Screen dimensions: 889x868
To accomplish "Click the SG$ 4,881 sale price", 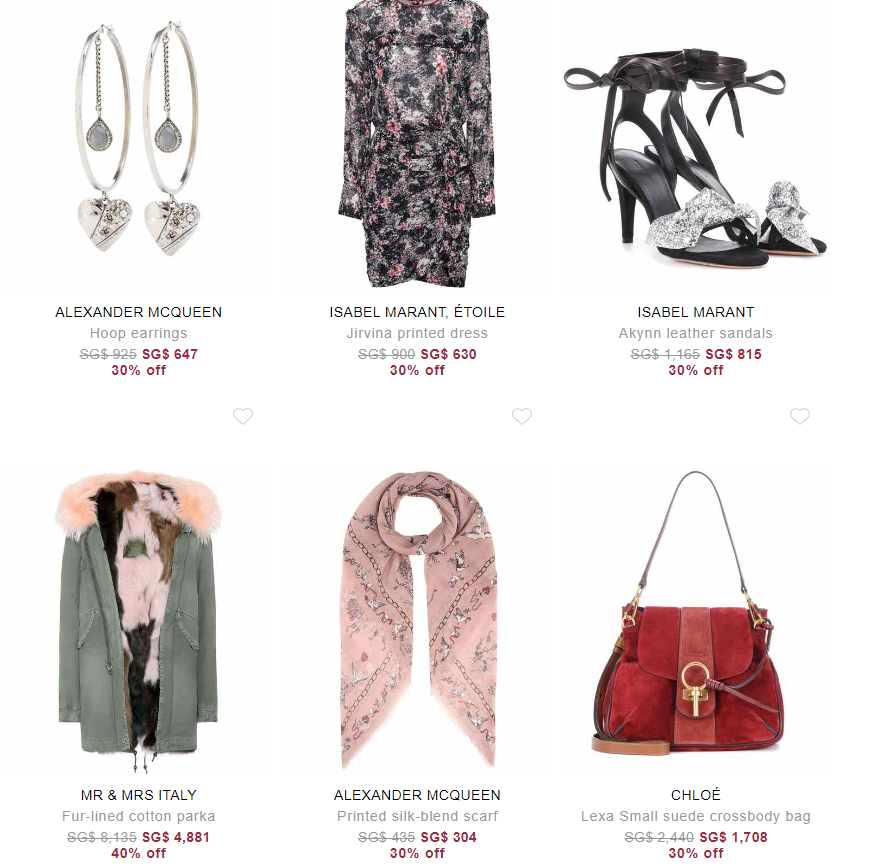I will tap(176, 837).
